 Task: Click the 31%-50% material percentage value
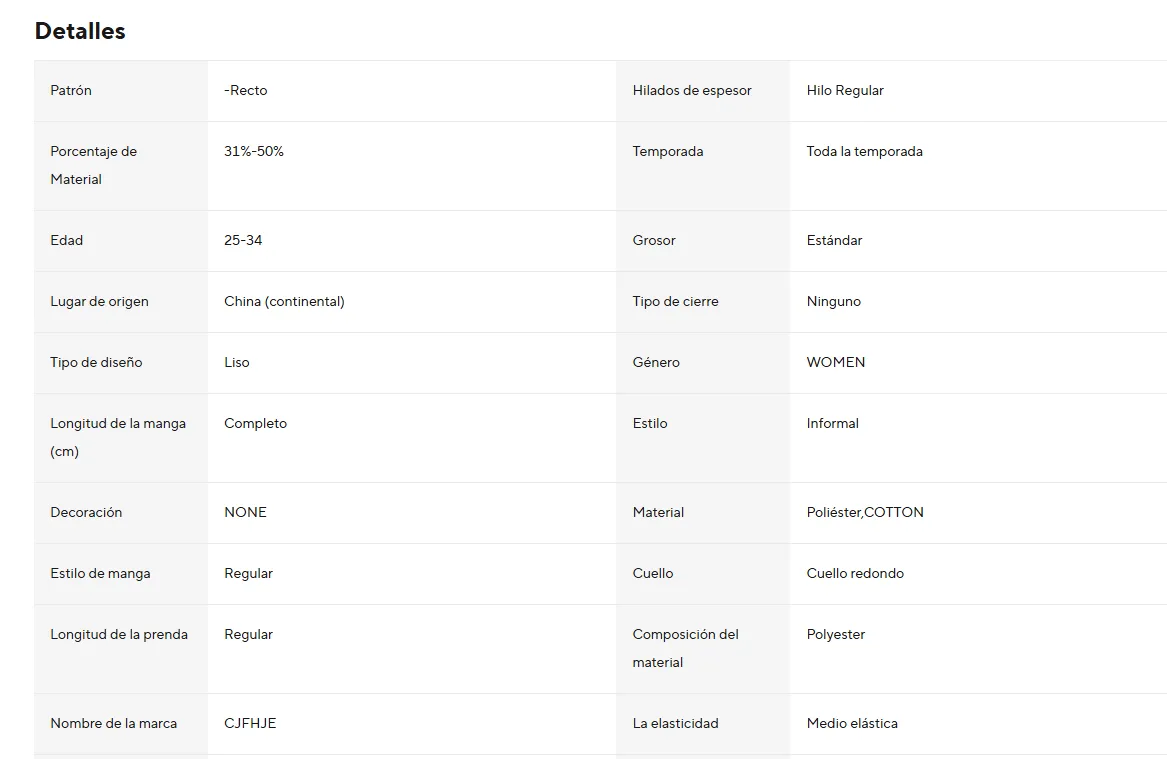[x=254, y=151]
